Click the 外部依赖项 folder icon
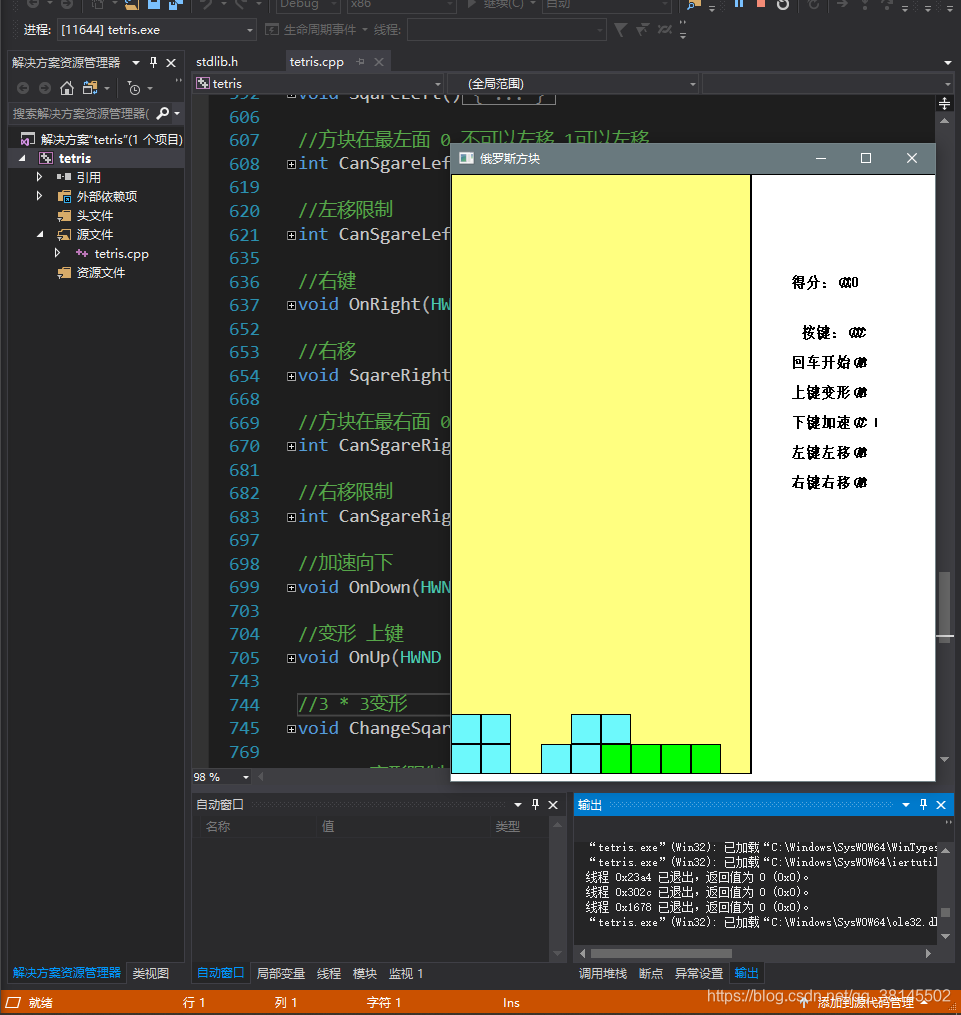 tap(64, 196)
